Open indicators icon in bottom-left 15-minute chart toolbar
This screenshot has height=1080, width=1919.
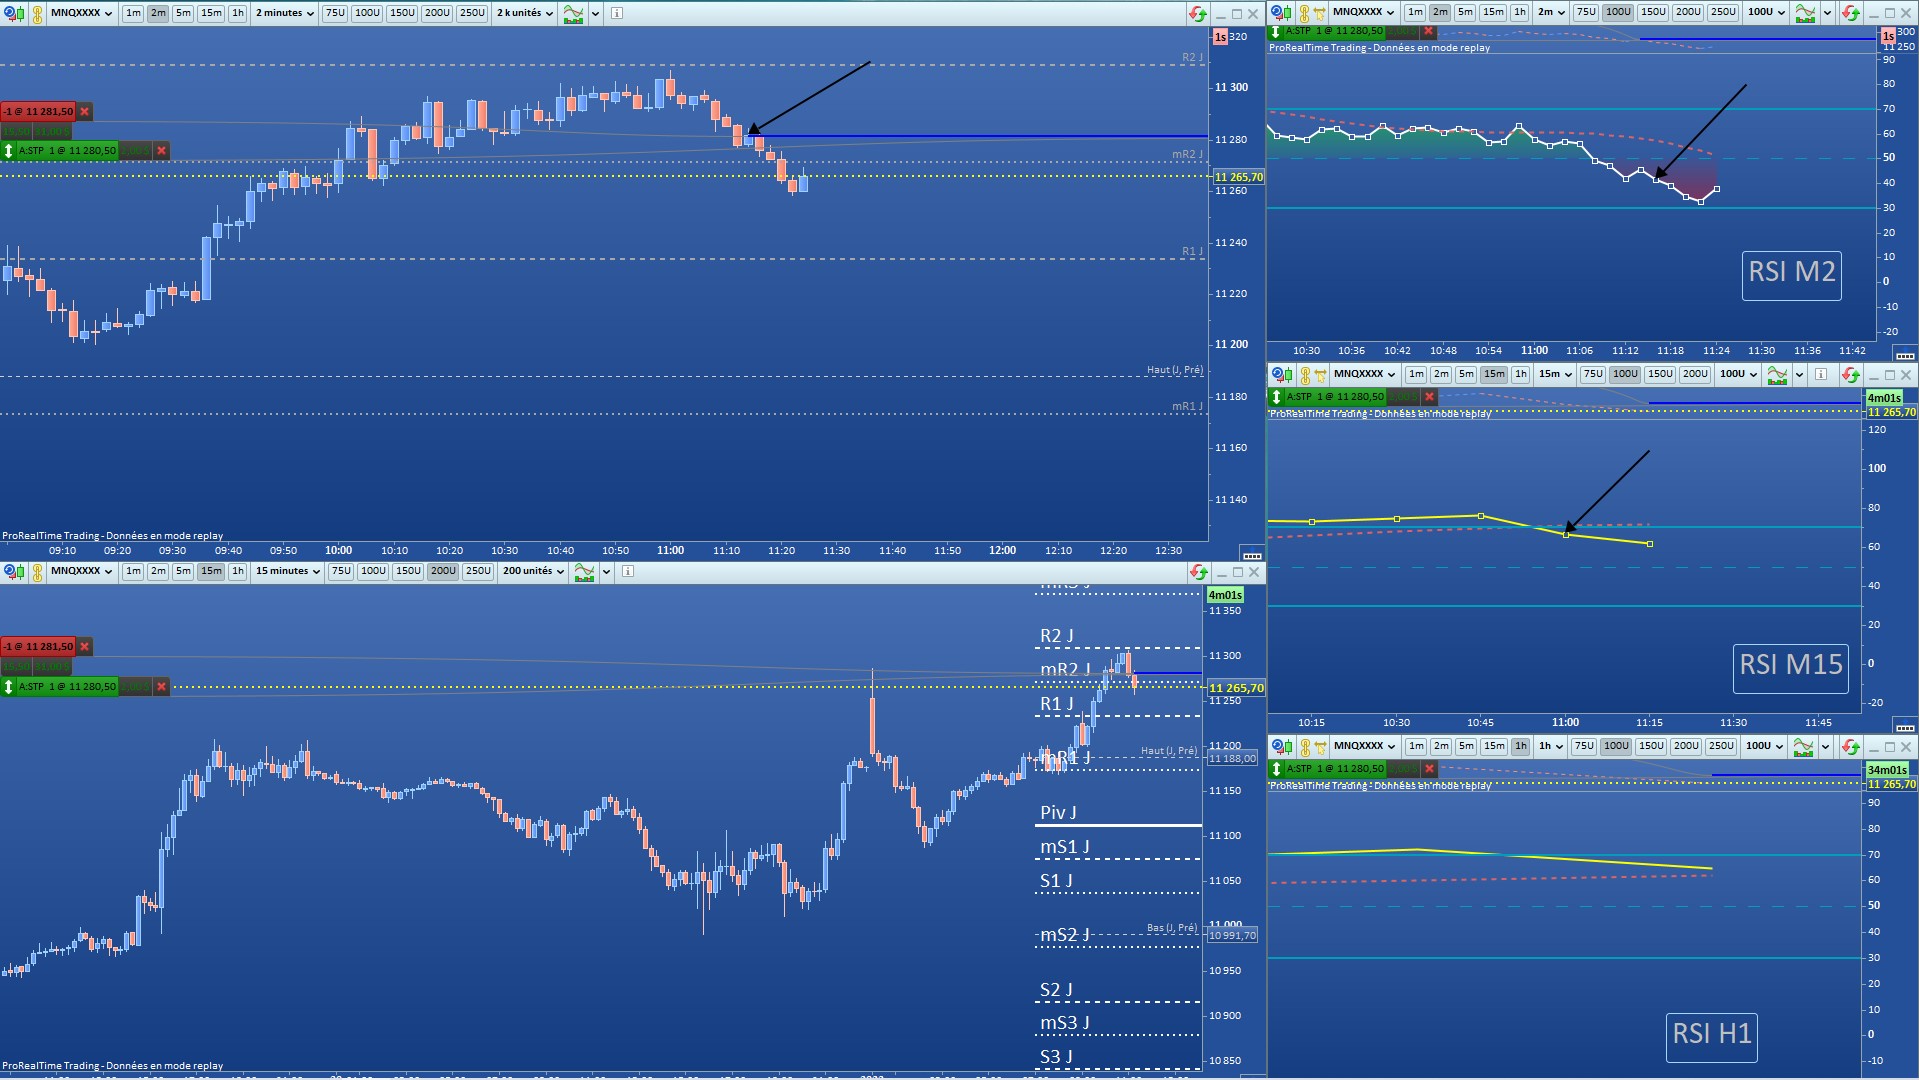click(x=584, y=572)
